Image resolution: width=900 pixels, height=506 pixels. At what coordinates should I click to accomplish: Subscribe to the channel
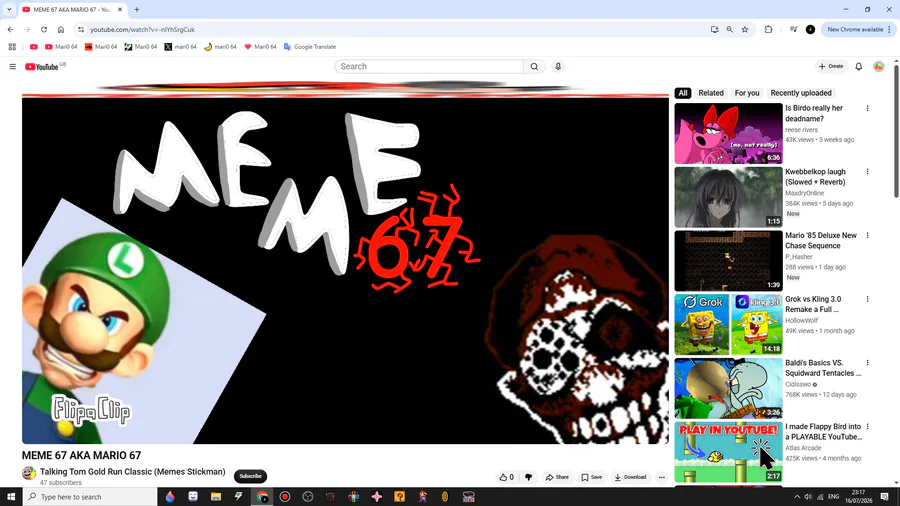[250, 476]
